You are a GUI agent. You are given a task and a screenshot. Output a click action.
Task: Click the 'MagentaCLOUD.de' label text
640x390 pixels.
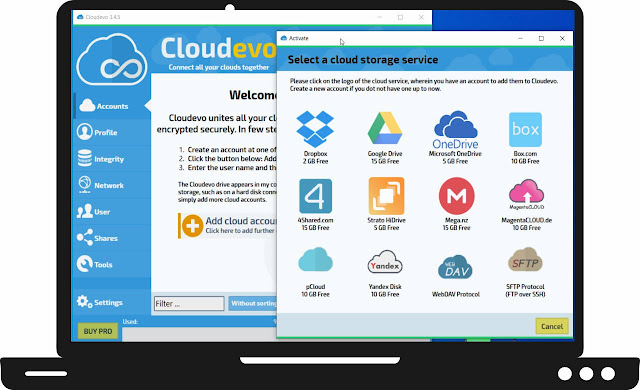[527, 220]
